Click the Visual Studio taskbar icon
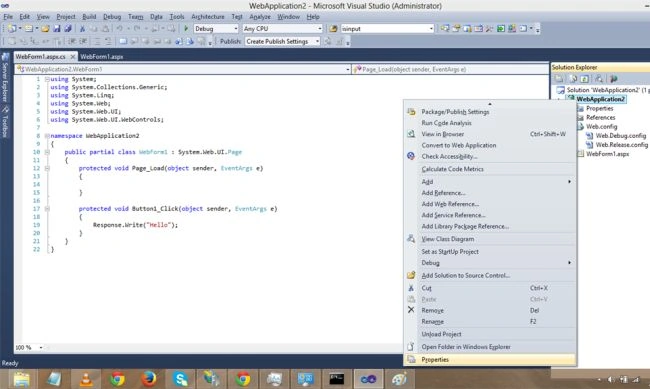The image size is (650, 389). 368,379
